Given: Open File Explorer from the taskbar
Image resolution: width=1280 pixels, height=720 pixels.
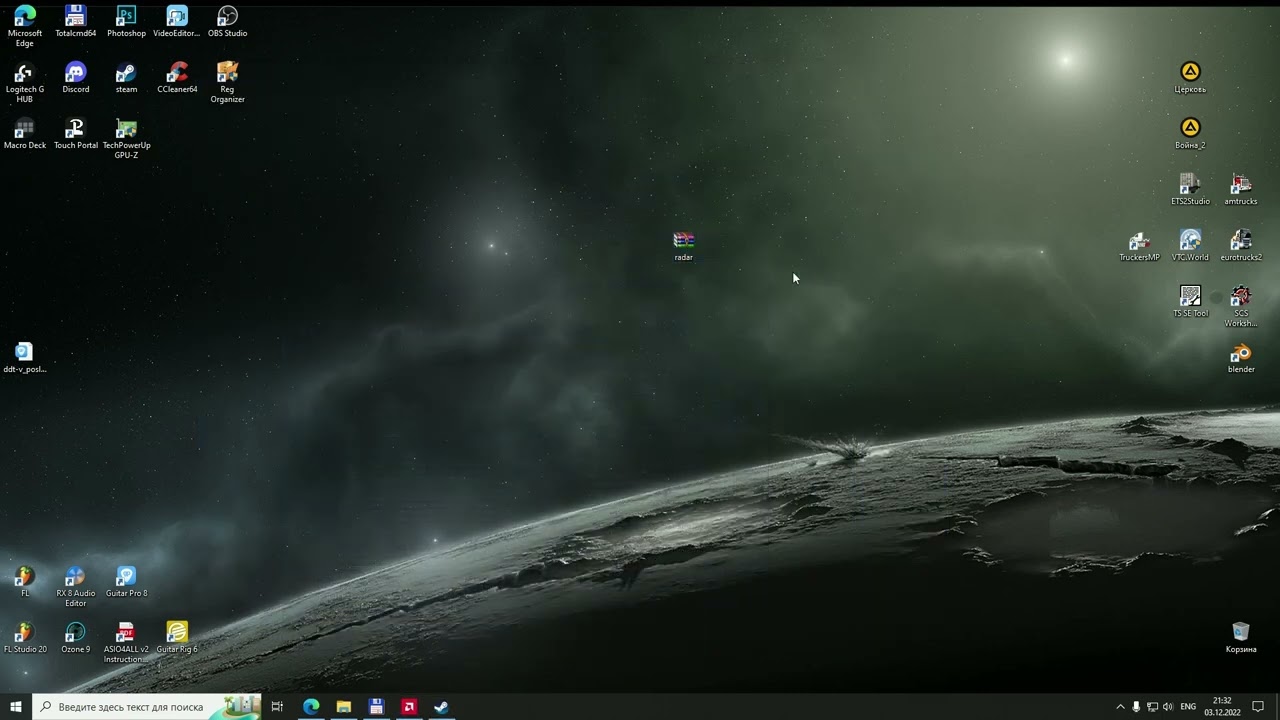Looking at the screenshot, I should click(344, 707).
